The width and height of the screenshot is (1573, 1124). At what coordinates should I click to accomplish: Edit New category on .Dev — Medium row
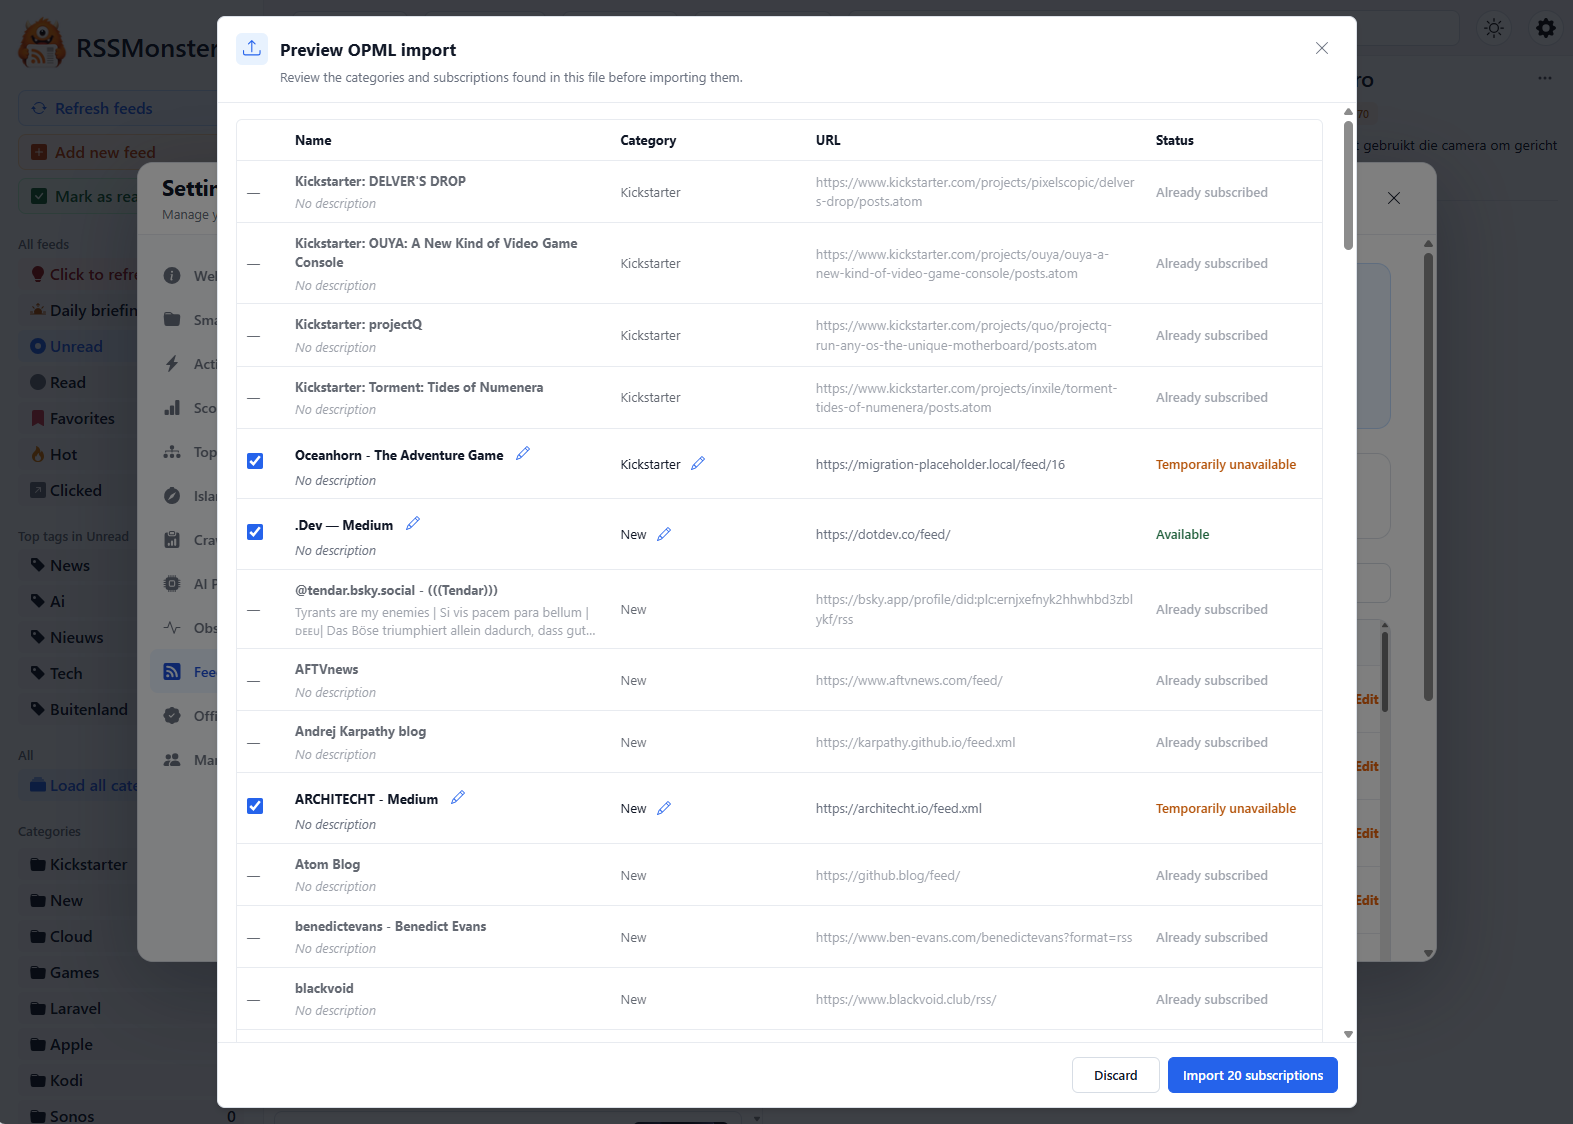[664, 534]
